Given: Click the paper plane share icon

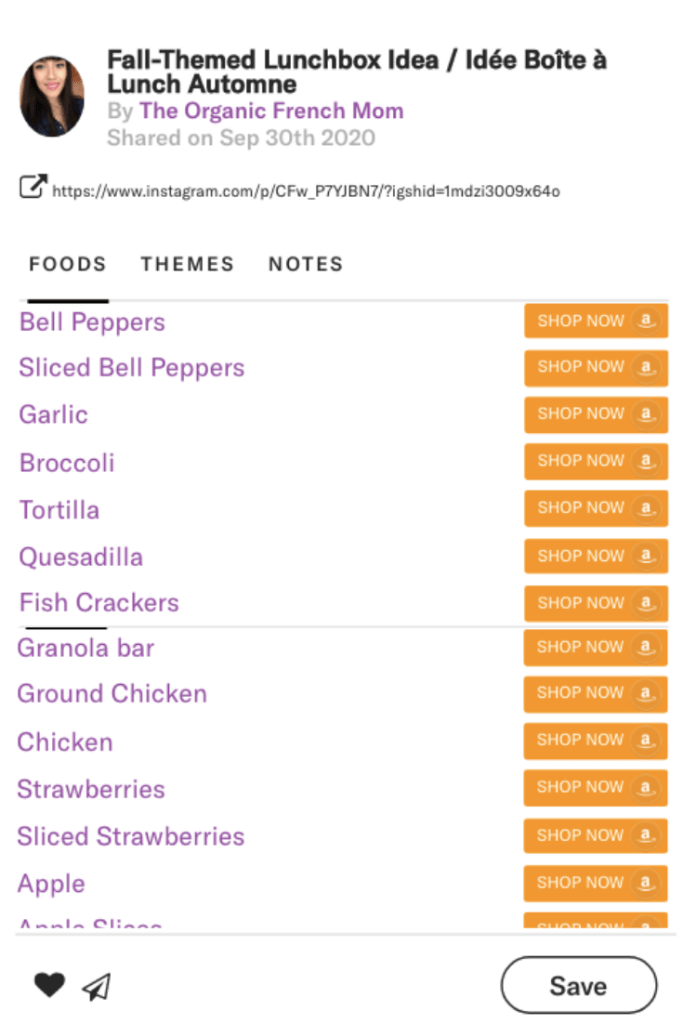Looking at the screenshot, I should pos(96,987).
